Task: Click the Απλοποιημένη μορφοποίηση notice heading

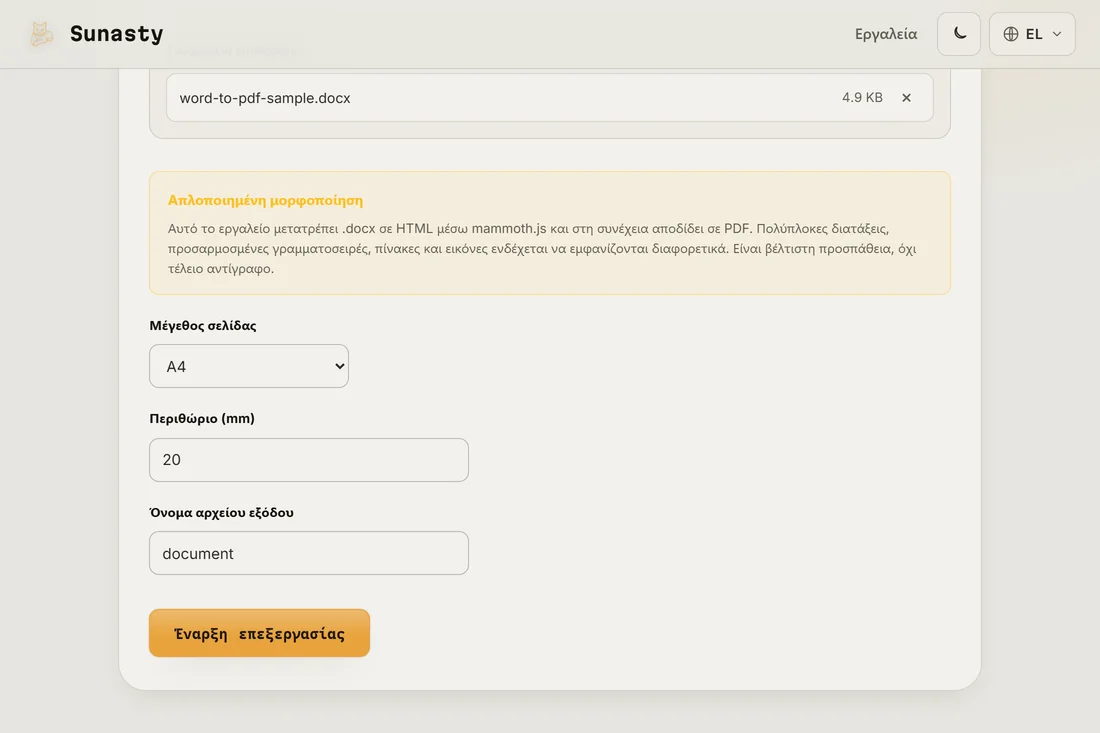Action: point(265,201)
